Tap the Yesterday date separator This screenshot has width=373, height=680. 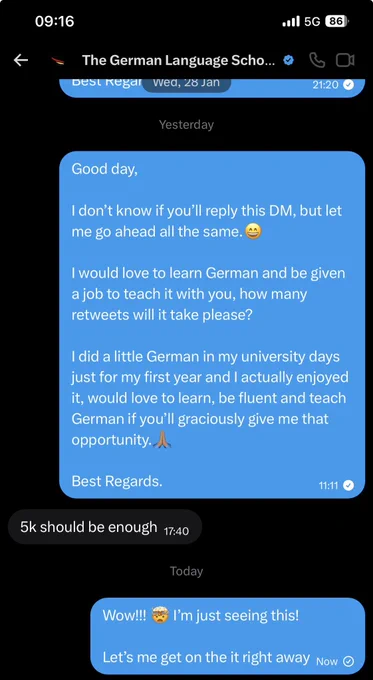coord(186,125)
